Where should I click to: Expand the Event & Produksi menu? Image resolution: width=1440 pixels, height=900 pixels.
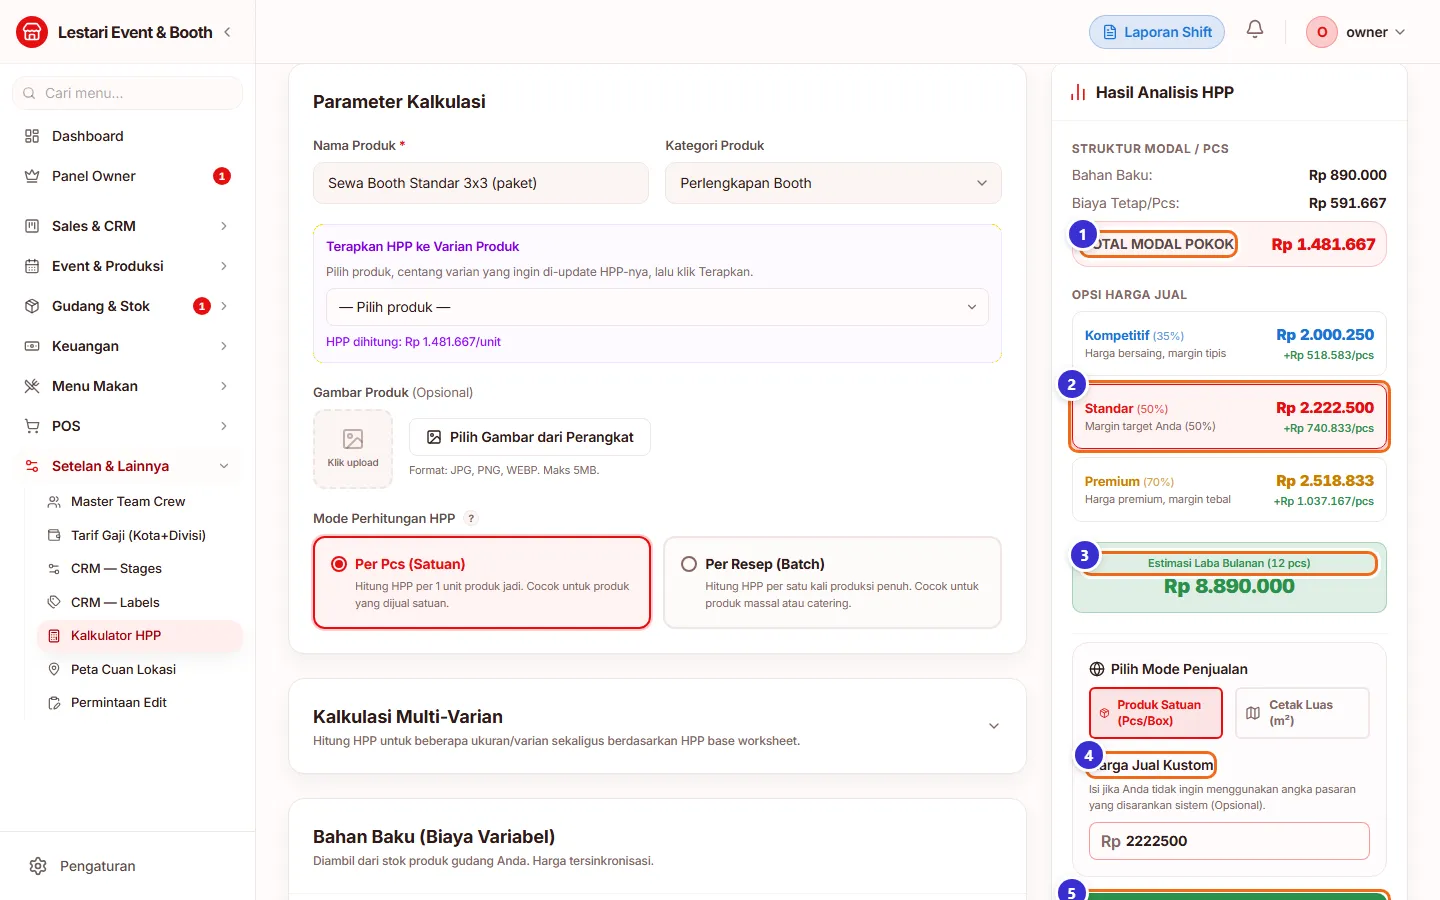(x=128, y=266)
